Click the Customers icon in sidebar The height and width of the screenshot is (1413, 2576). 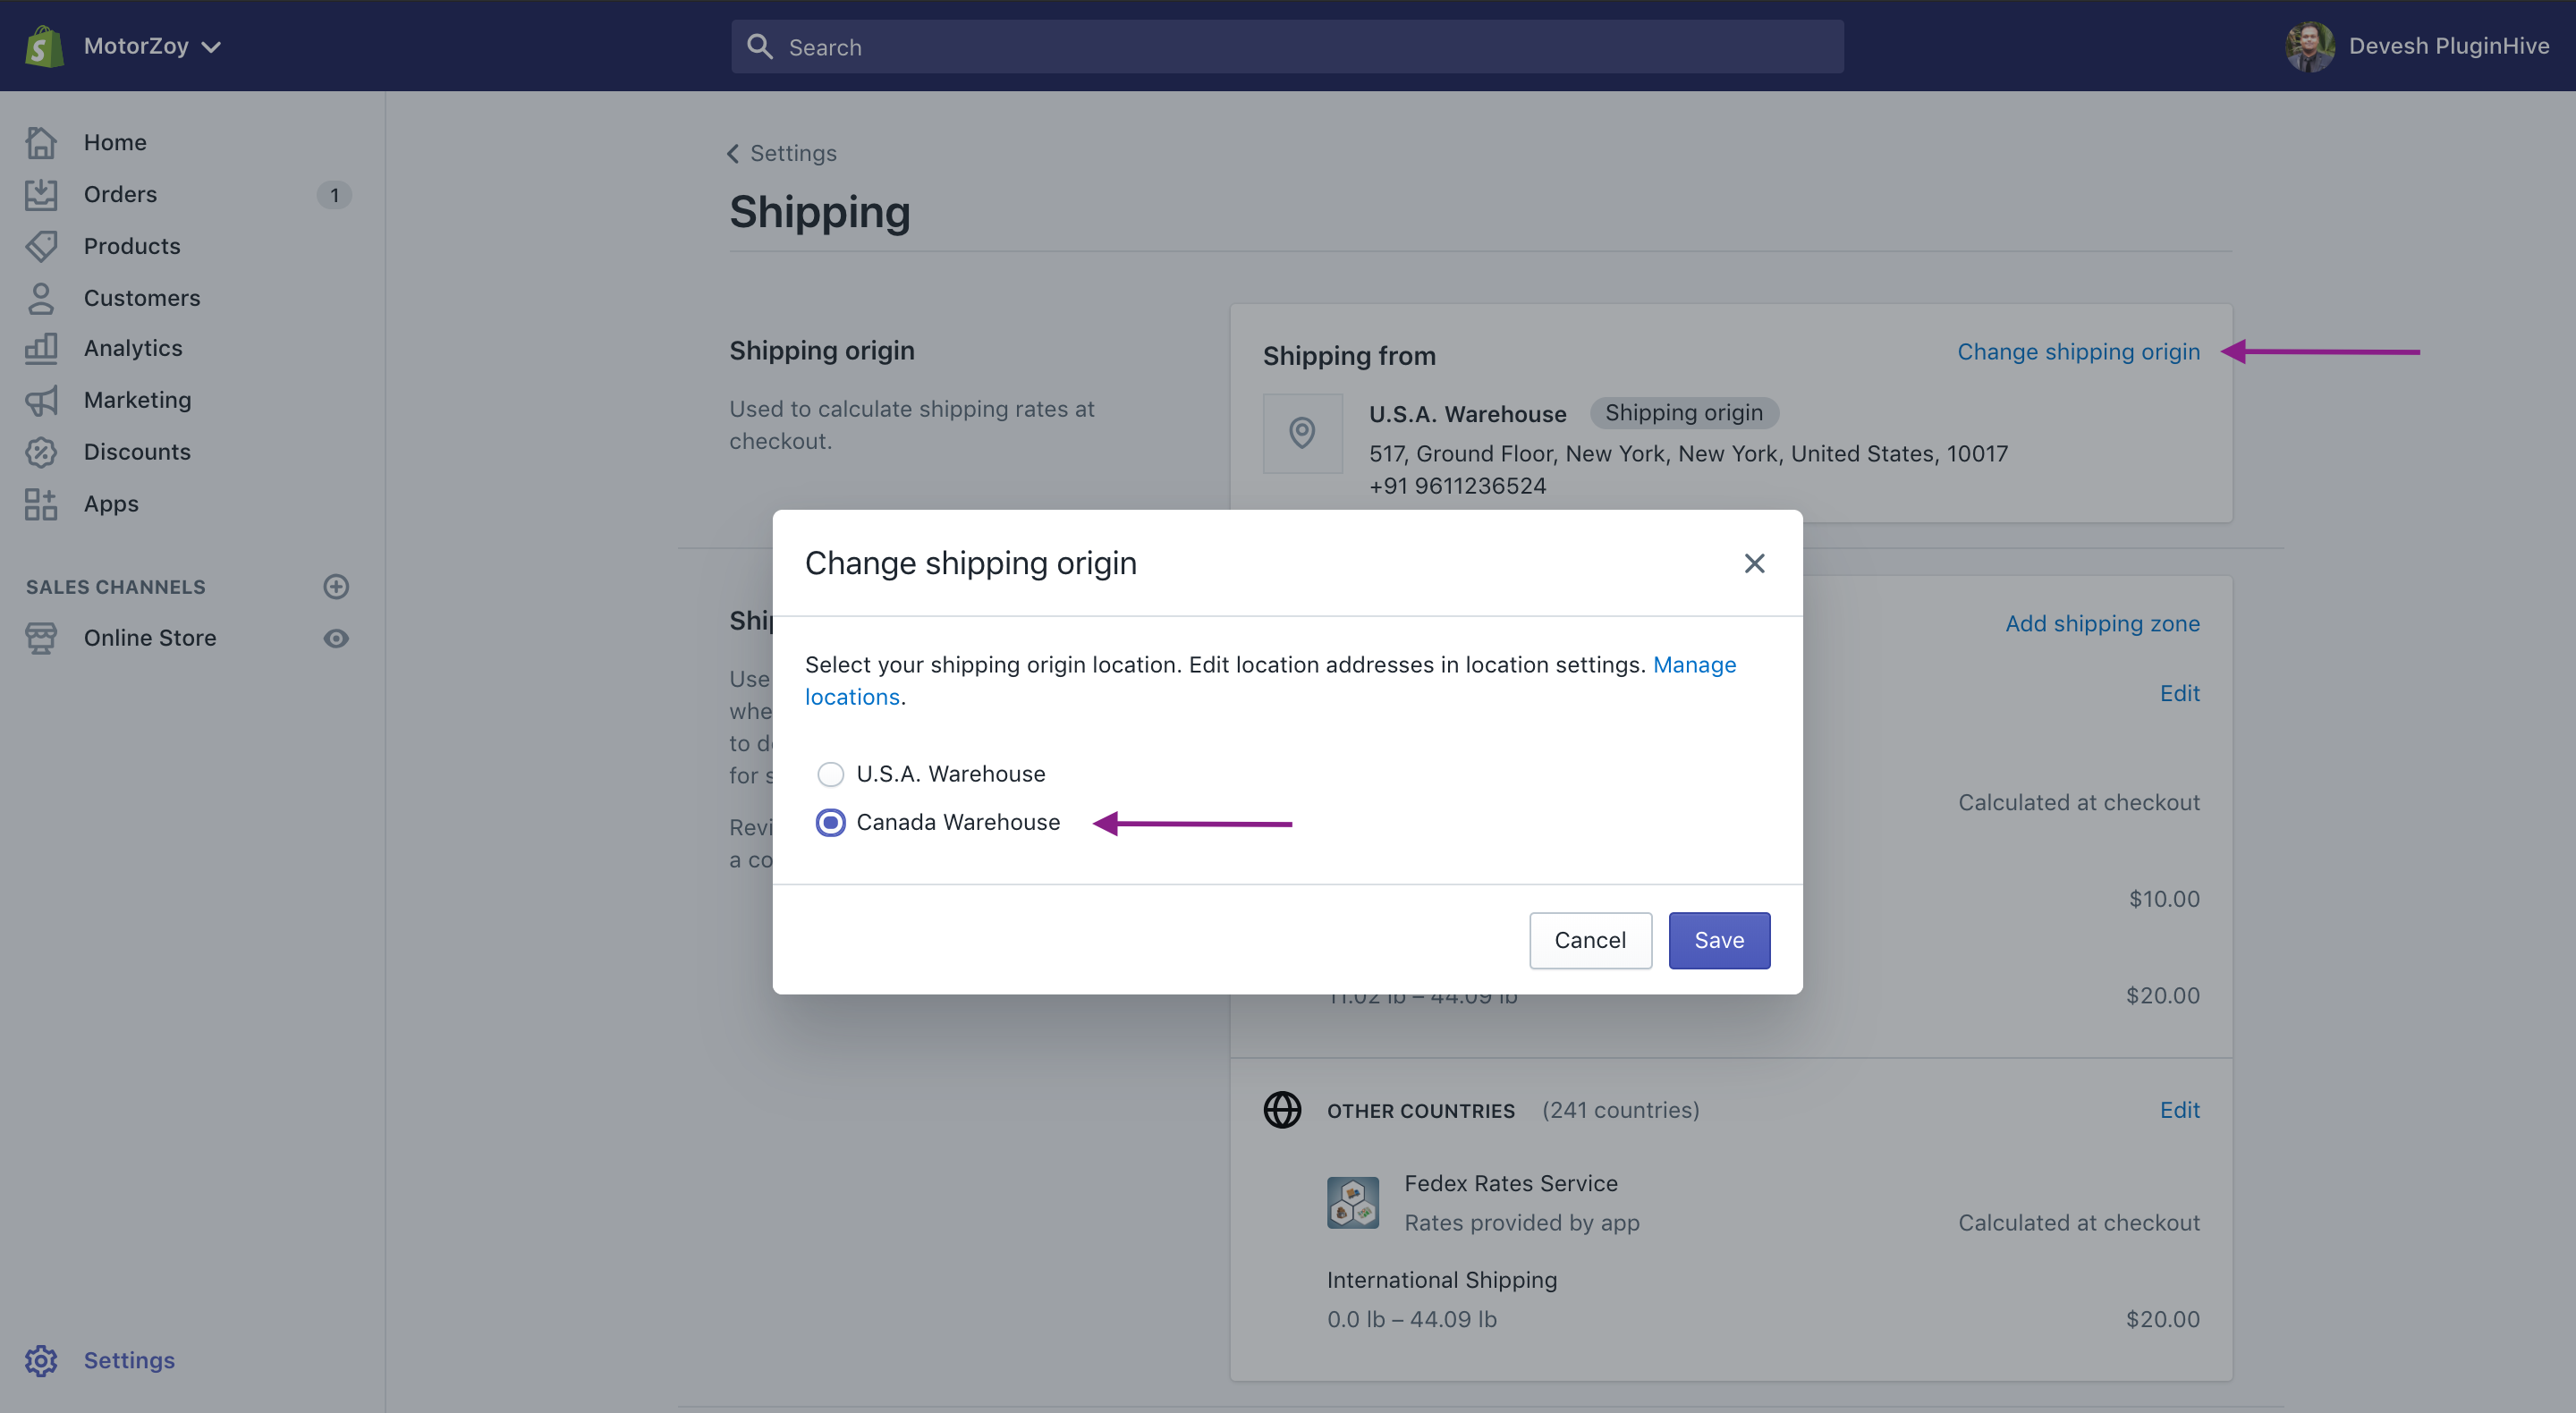(44, 296)
